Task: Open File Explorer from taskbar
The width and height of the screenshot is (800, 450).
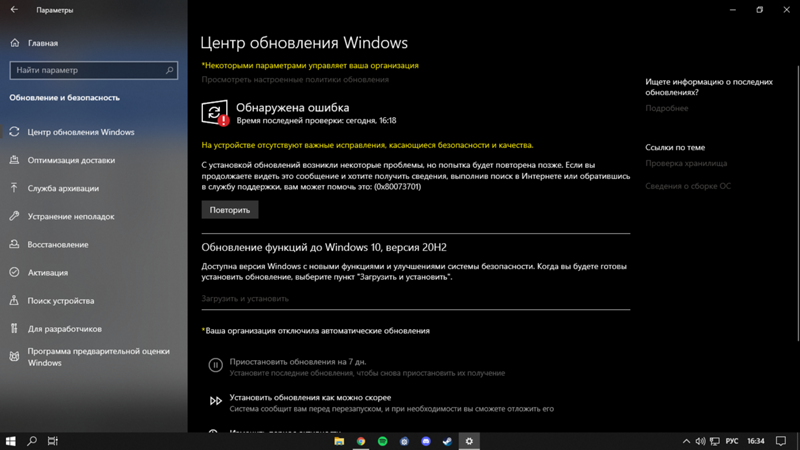Action: tap(339, 441)
